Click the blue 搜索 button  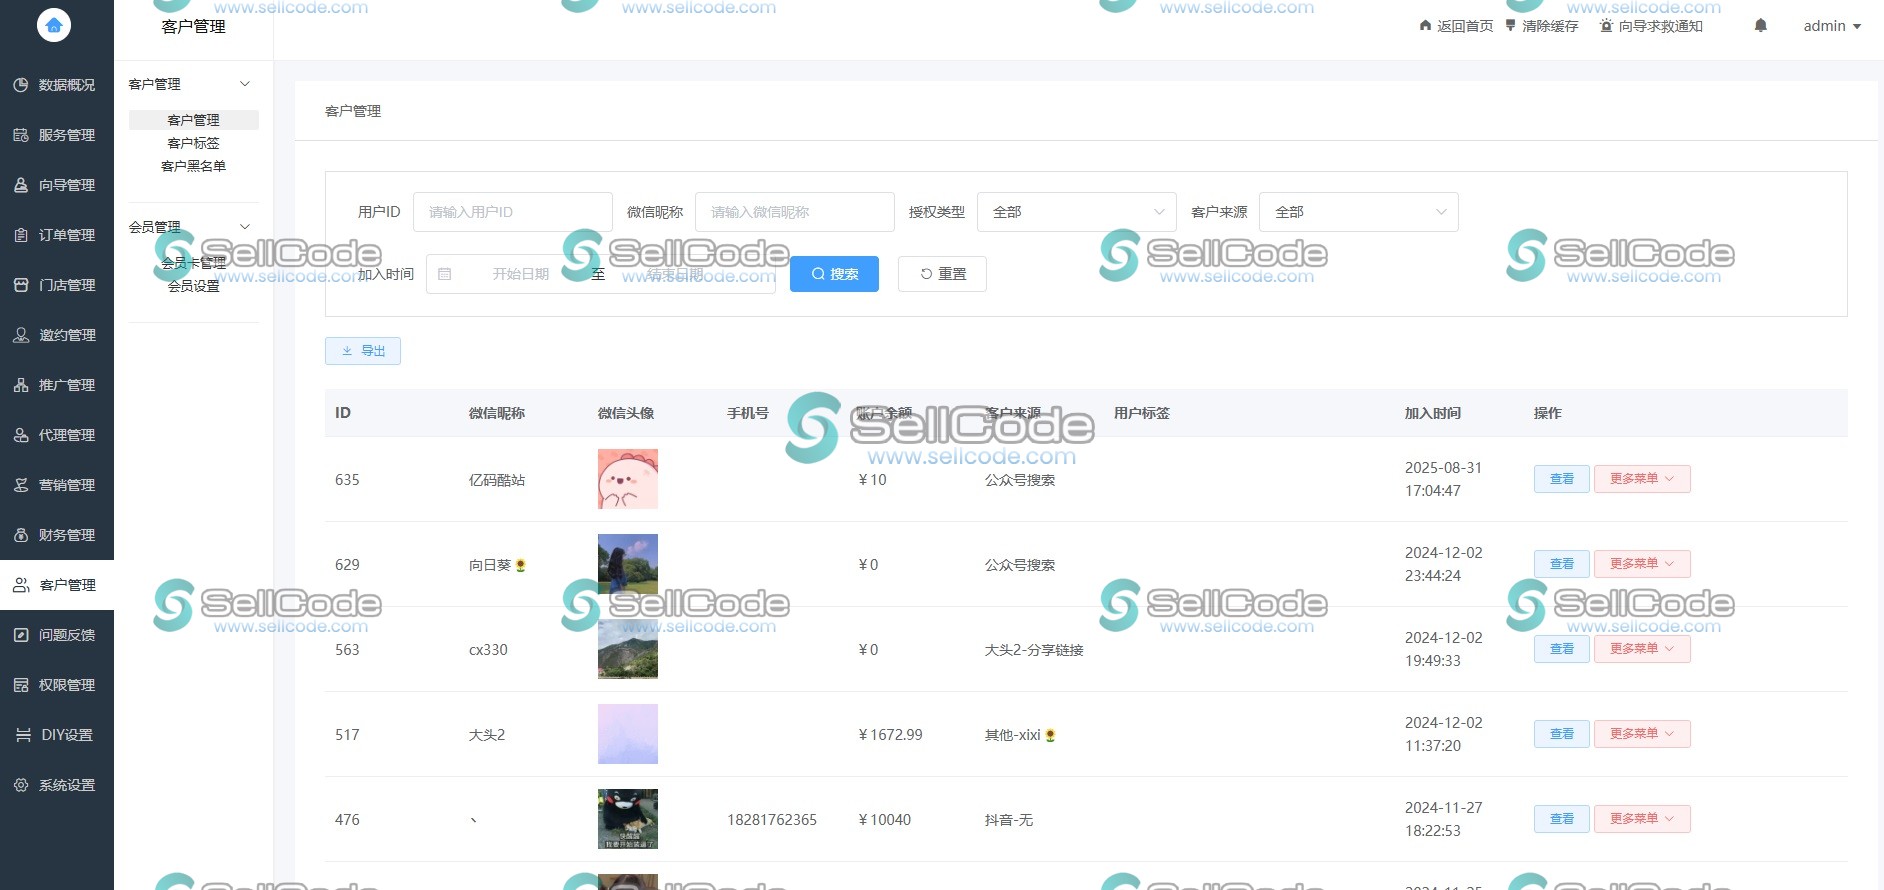point(834,274)
